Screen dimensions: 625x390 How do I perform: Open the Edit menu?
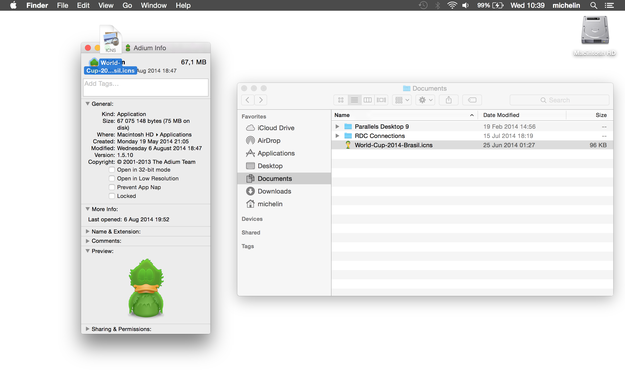pos(83,5)
